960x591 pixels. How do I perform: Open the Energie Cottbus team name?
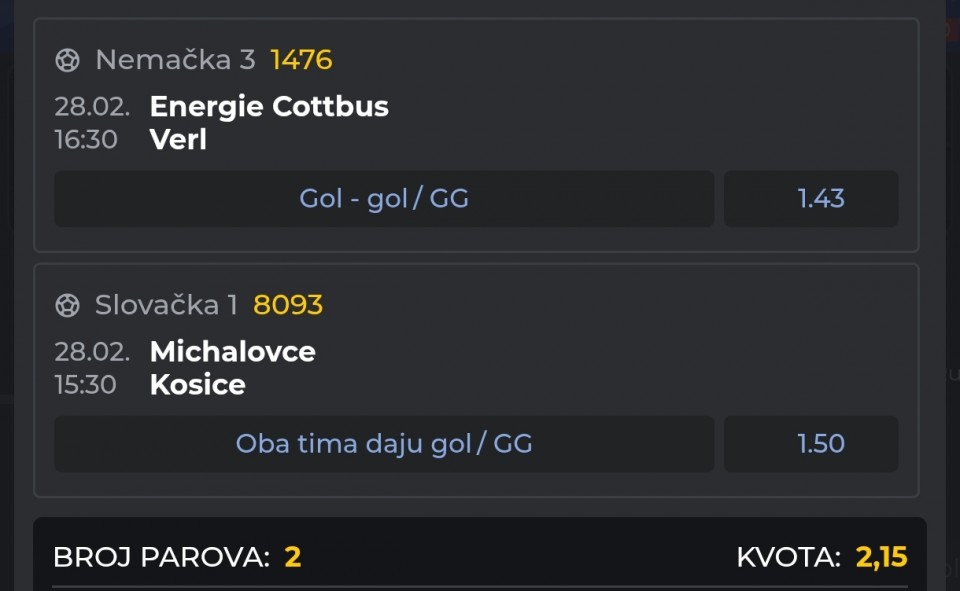269,106
